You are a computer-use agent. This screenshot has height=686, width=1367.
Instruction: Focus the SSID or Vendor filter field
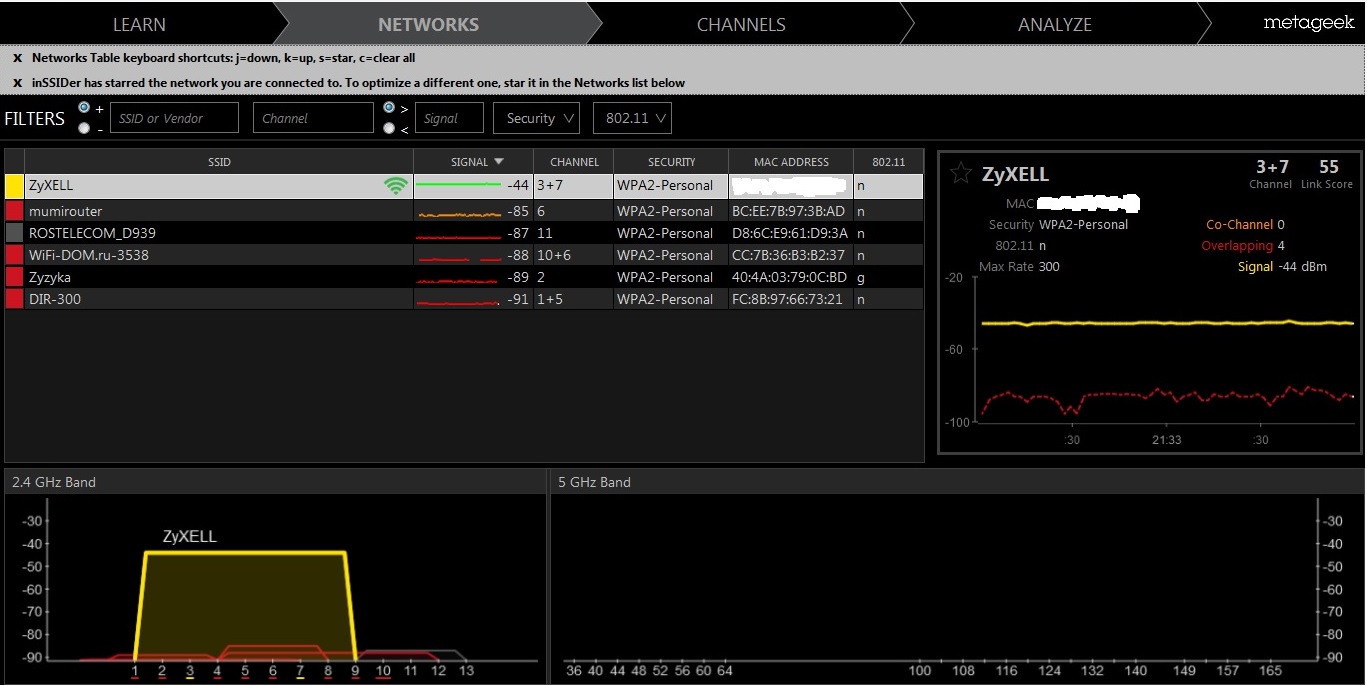click(174, 118)
